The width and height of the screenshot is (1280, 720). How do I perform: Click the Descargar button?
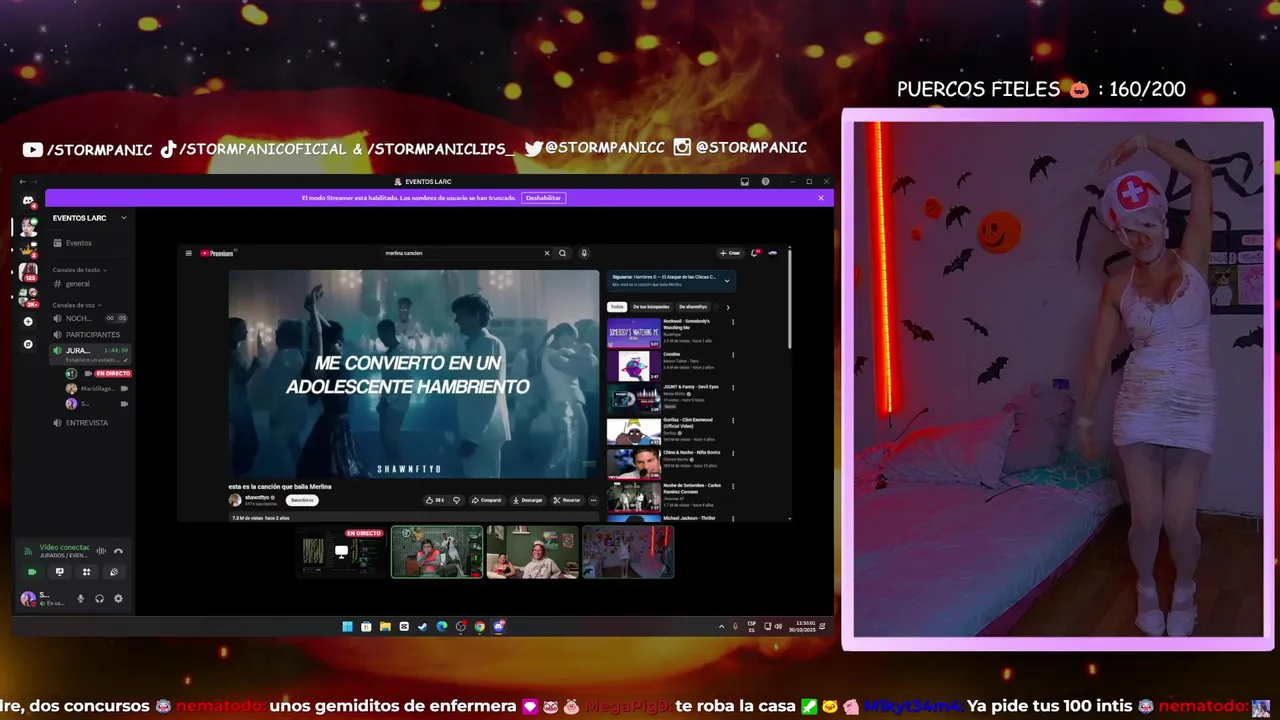coord(528,500)
